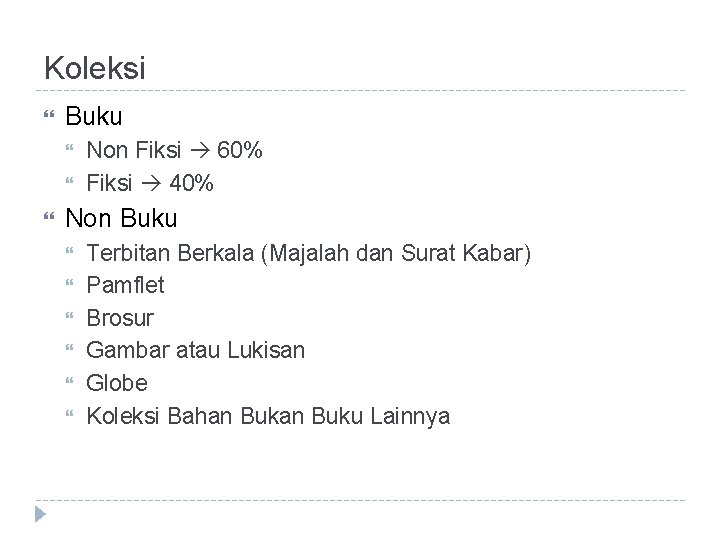This screenshot has height=540, width=720.
Task: Click the bullet beside Pamflet
Action: tap(69, 282)
